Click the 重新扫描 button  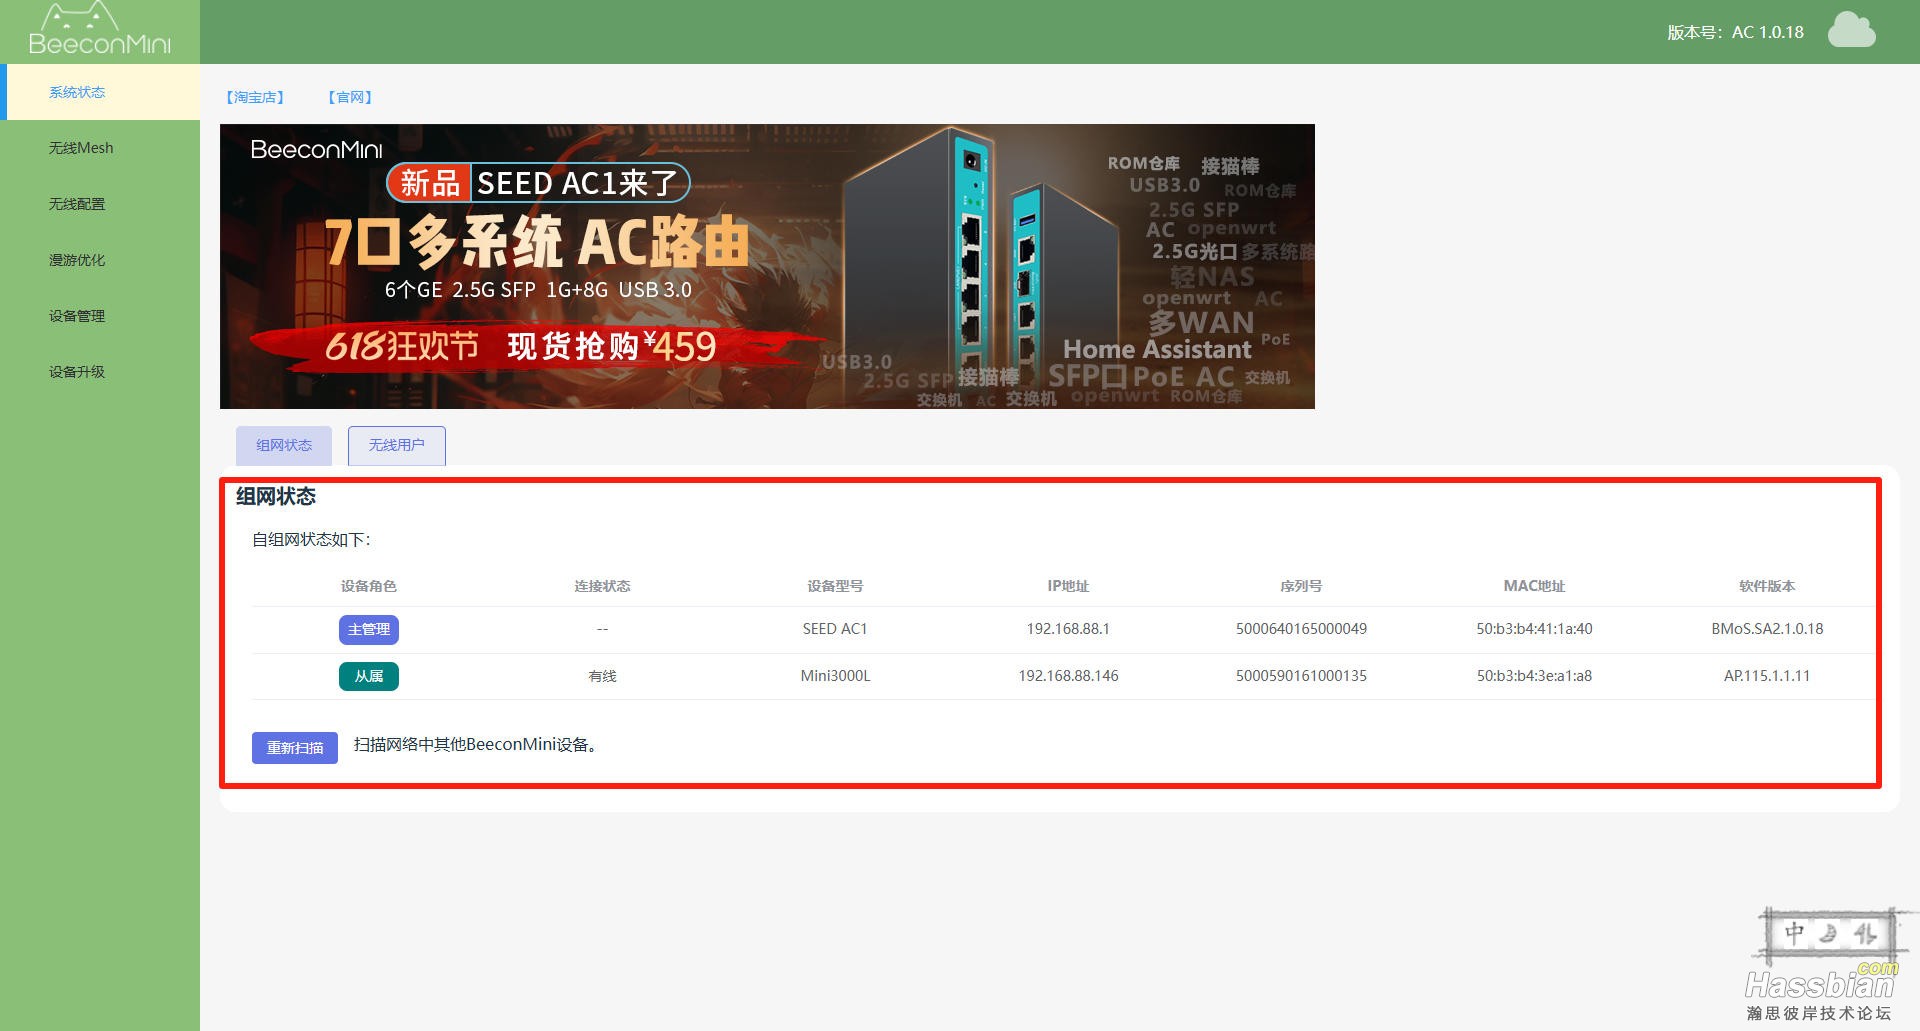[x=295, y=748]
